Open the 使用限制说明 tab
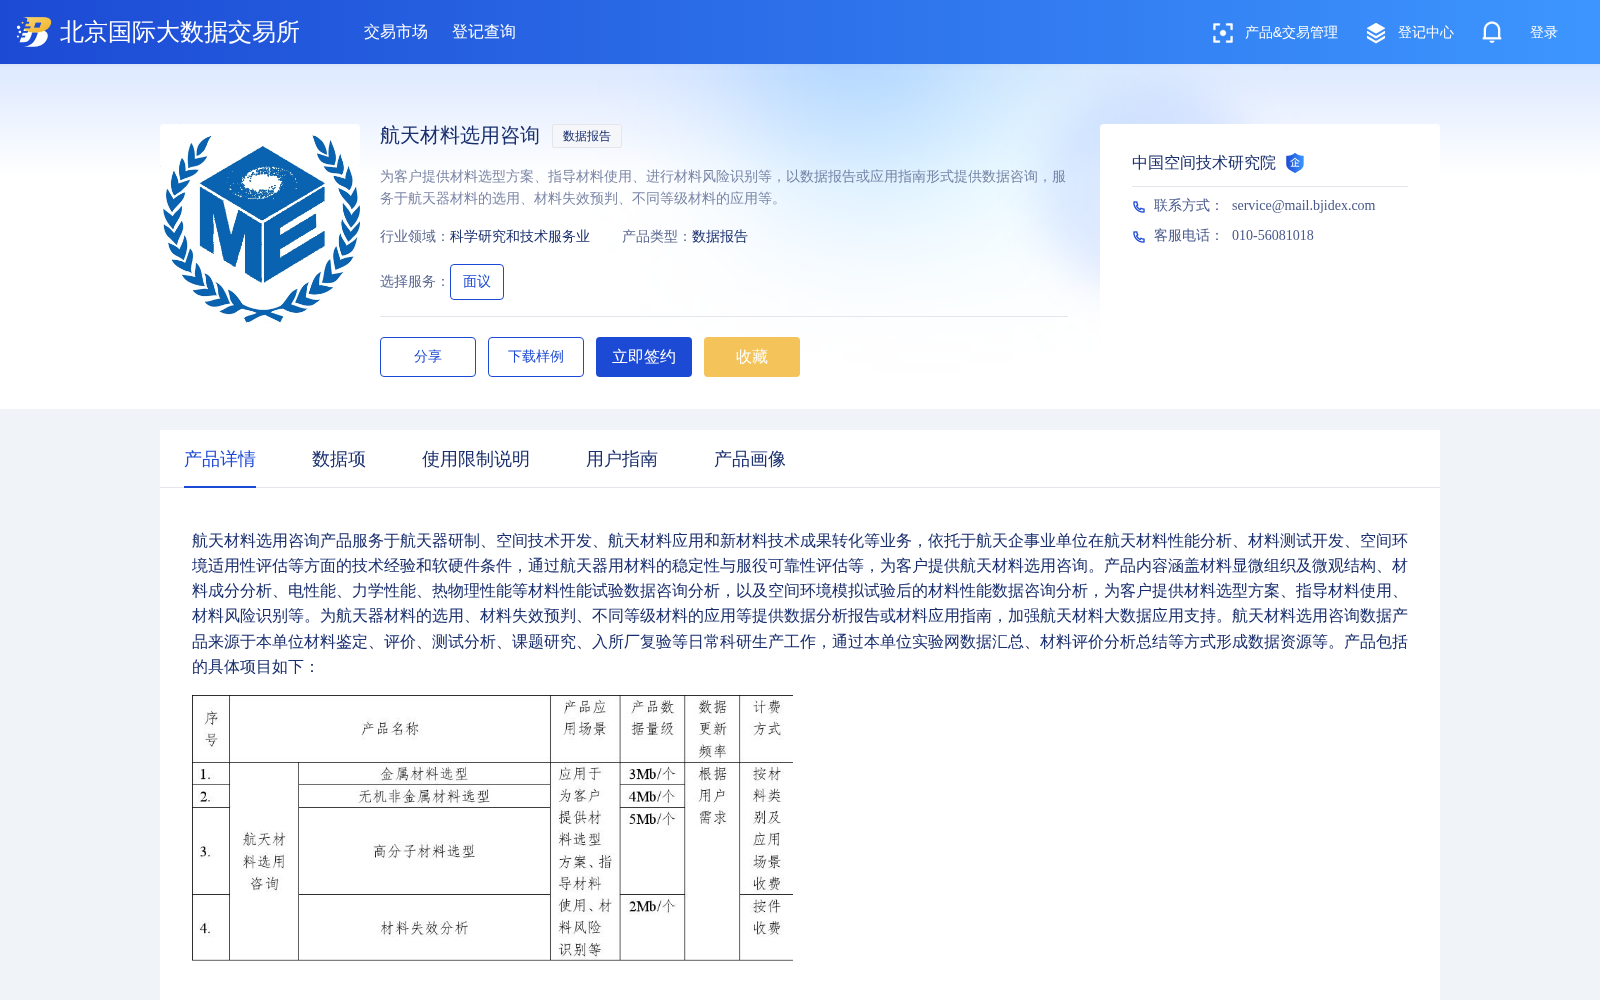 476,459
